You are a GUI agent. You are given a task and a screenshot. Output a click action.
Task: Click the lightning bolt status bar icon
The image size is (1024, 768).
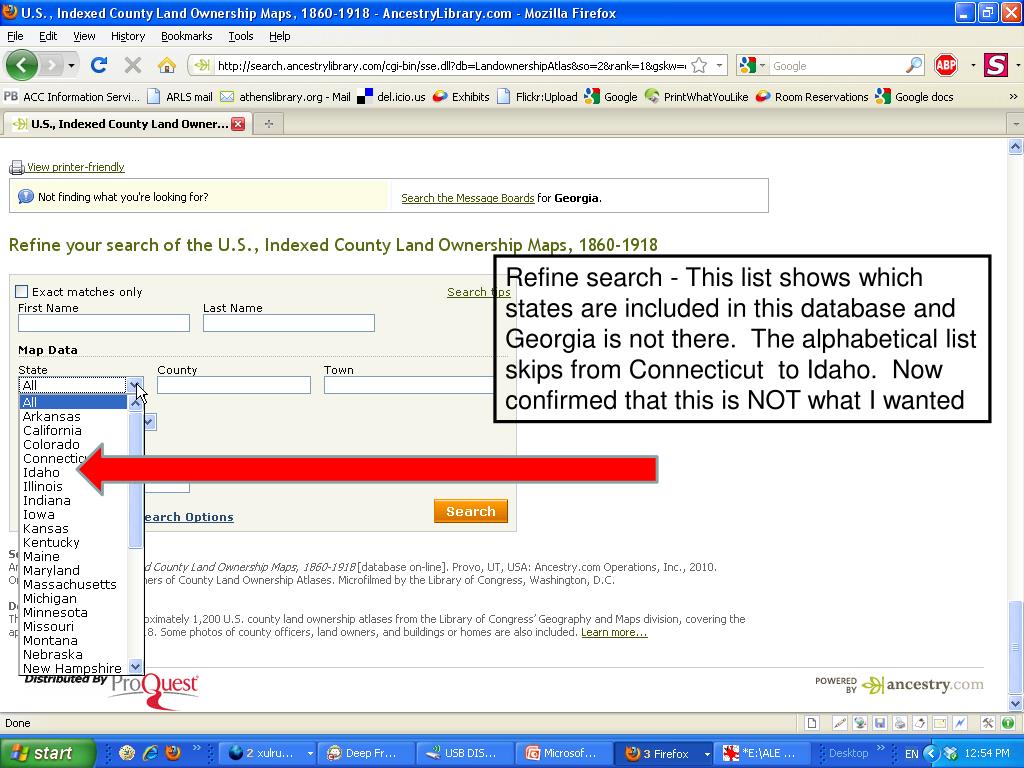(960, 723)
